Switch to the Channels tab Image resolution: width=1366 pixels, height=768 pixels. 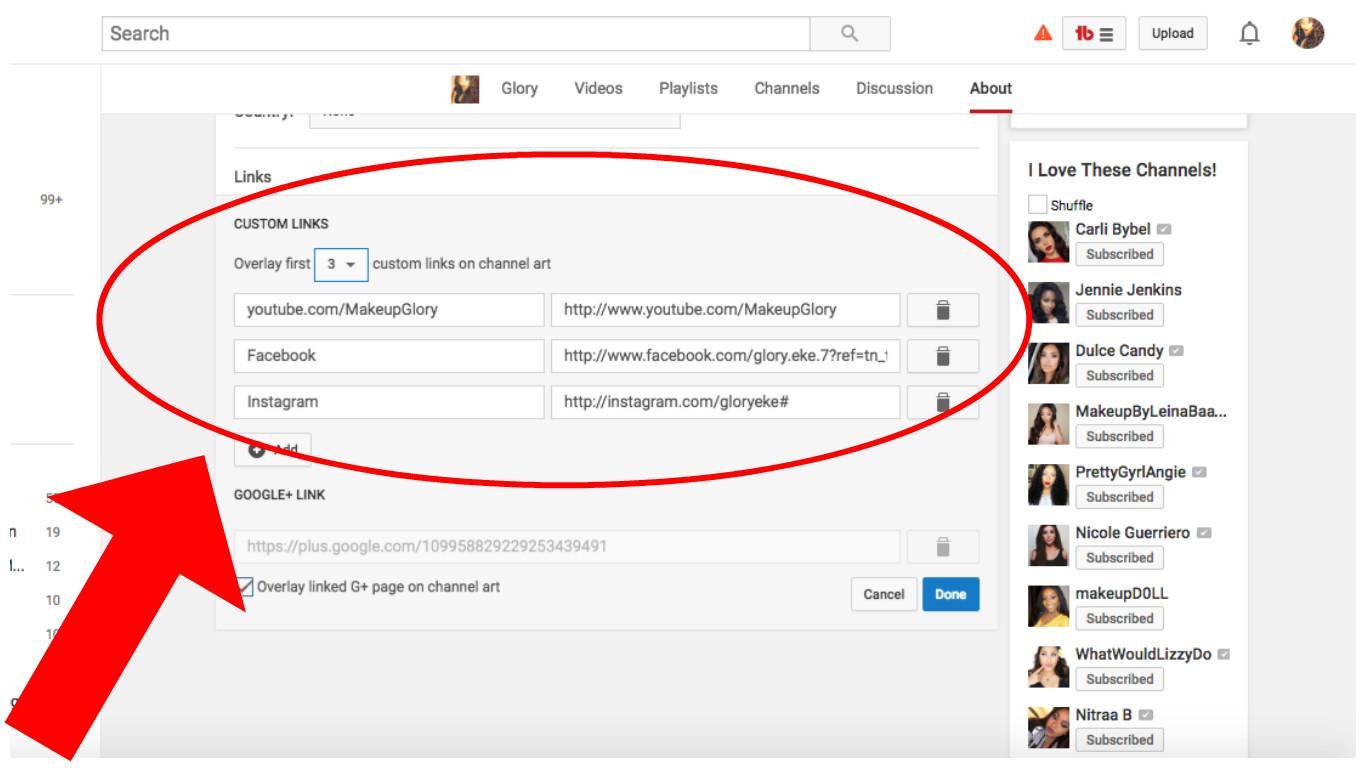787,89
